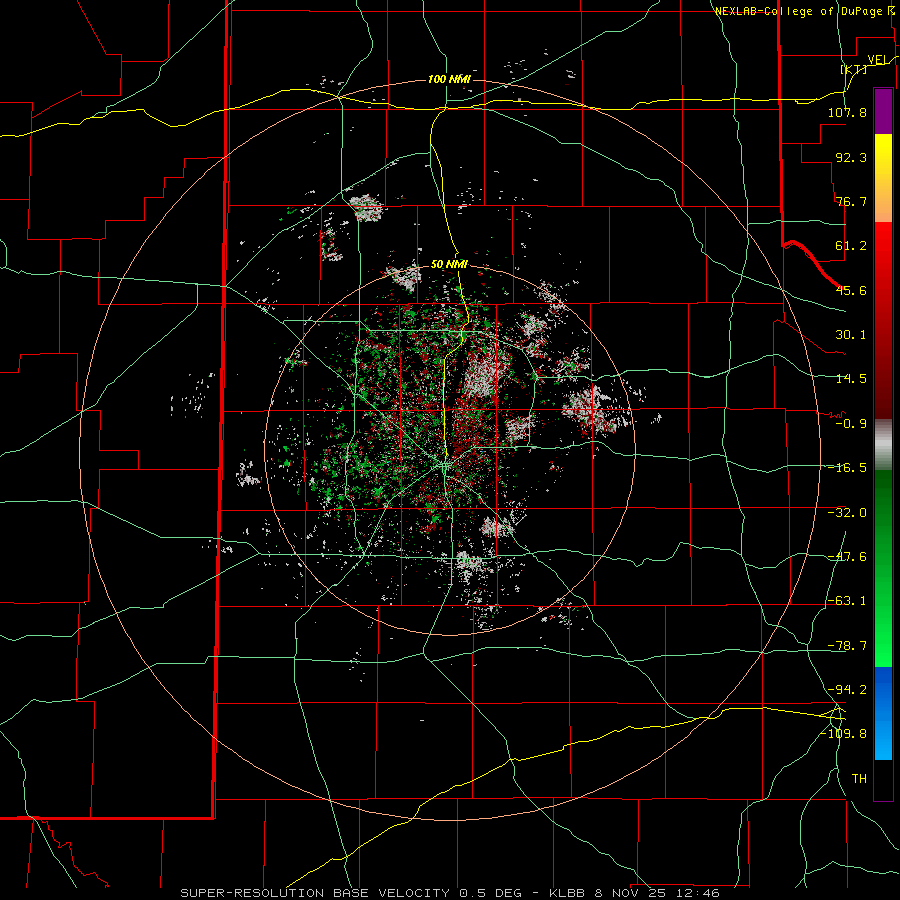Click the -32.0 value on velocity scale
This screenshot has width=900, height=900.
[847, 513]
